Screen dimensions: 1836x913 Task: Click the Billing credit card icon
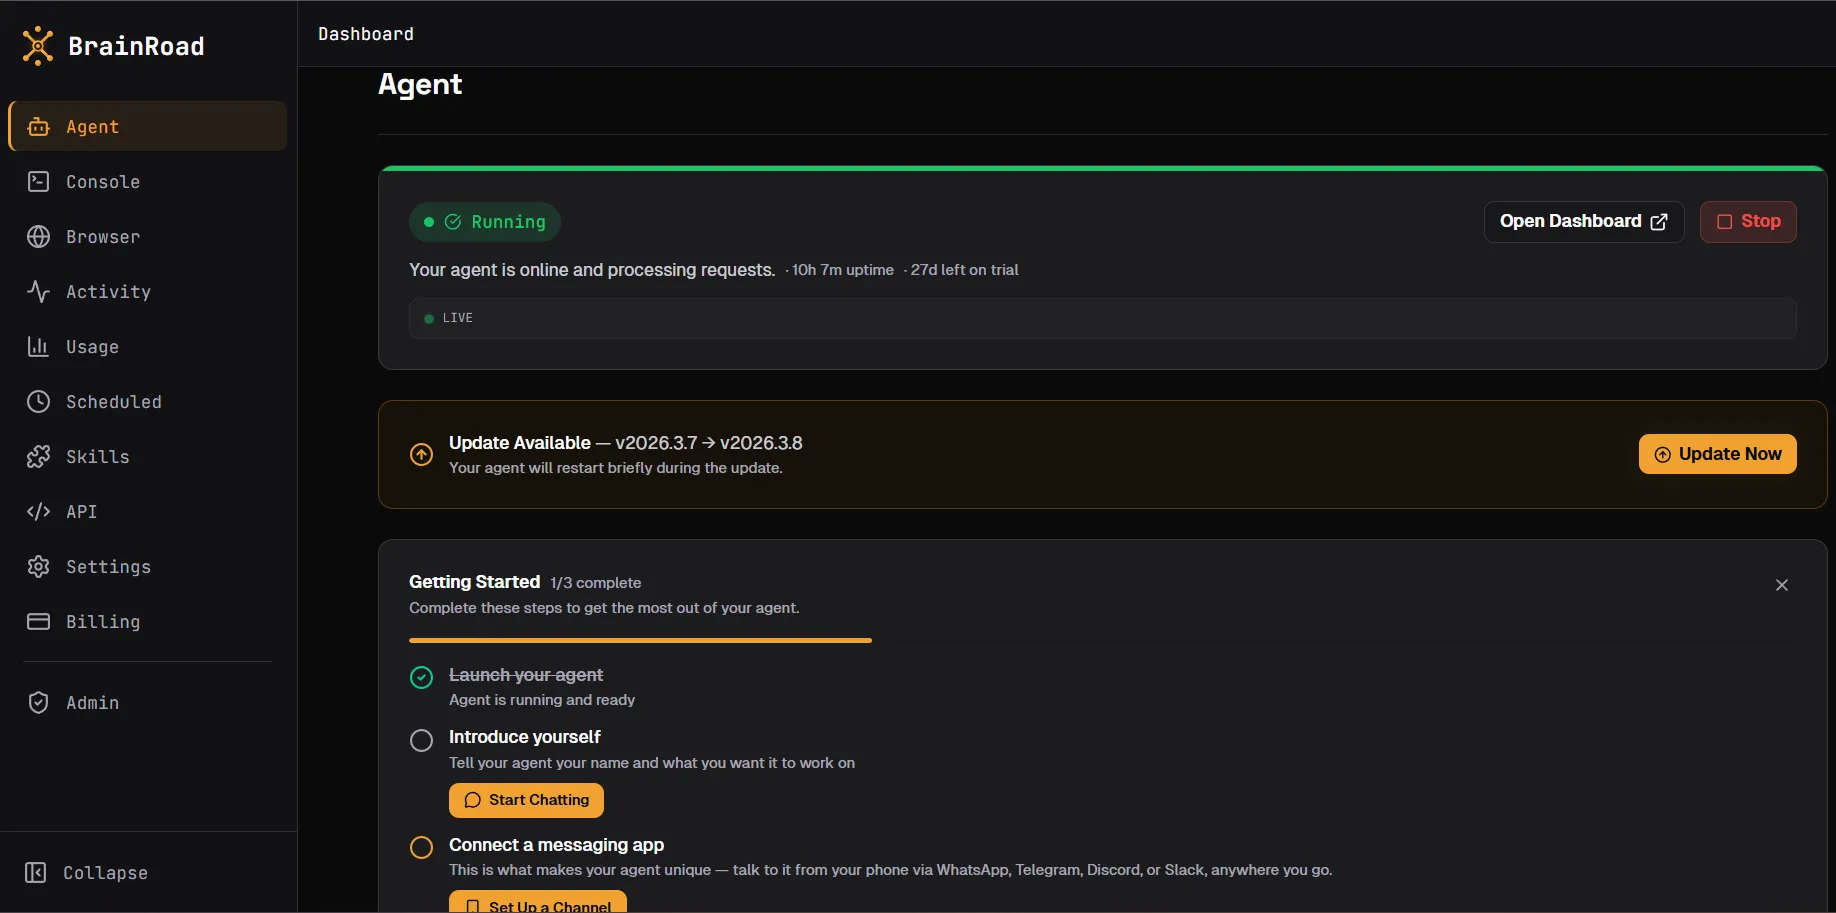tap(39, 621)
